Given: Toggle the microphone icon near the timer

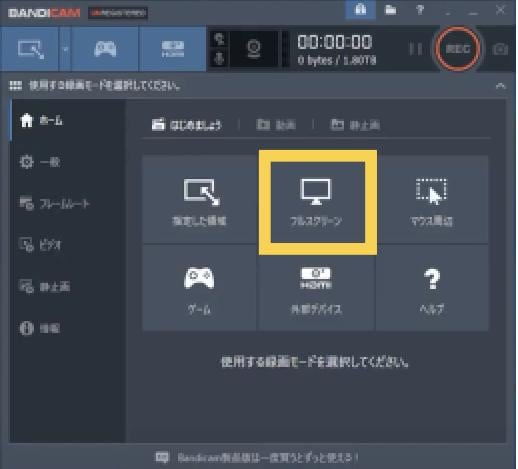Looking at the screenshot, I should click(x=219, y=59).
